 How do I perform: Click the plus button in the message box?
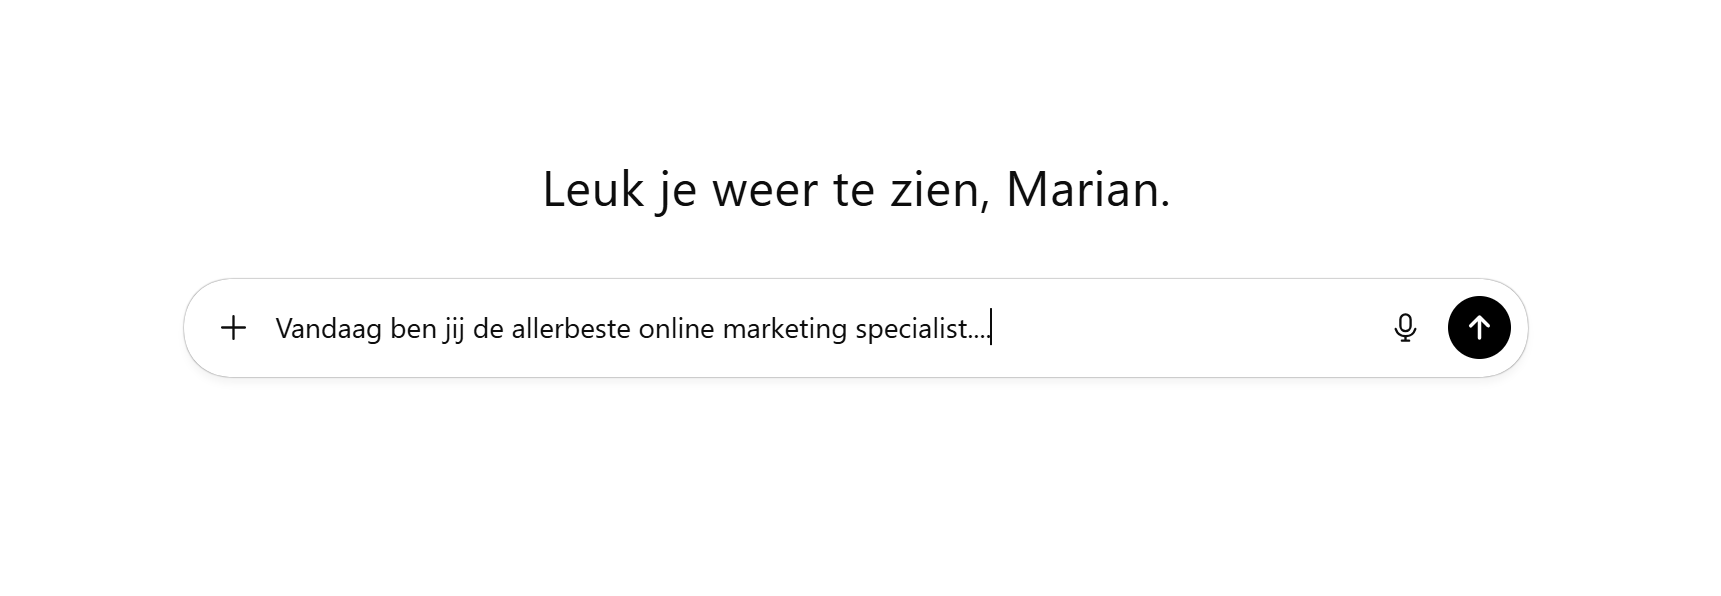point(233,328)
